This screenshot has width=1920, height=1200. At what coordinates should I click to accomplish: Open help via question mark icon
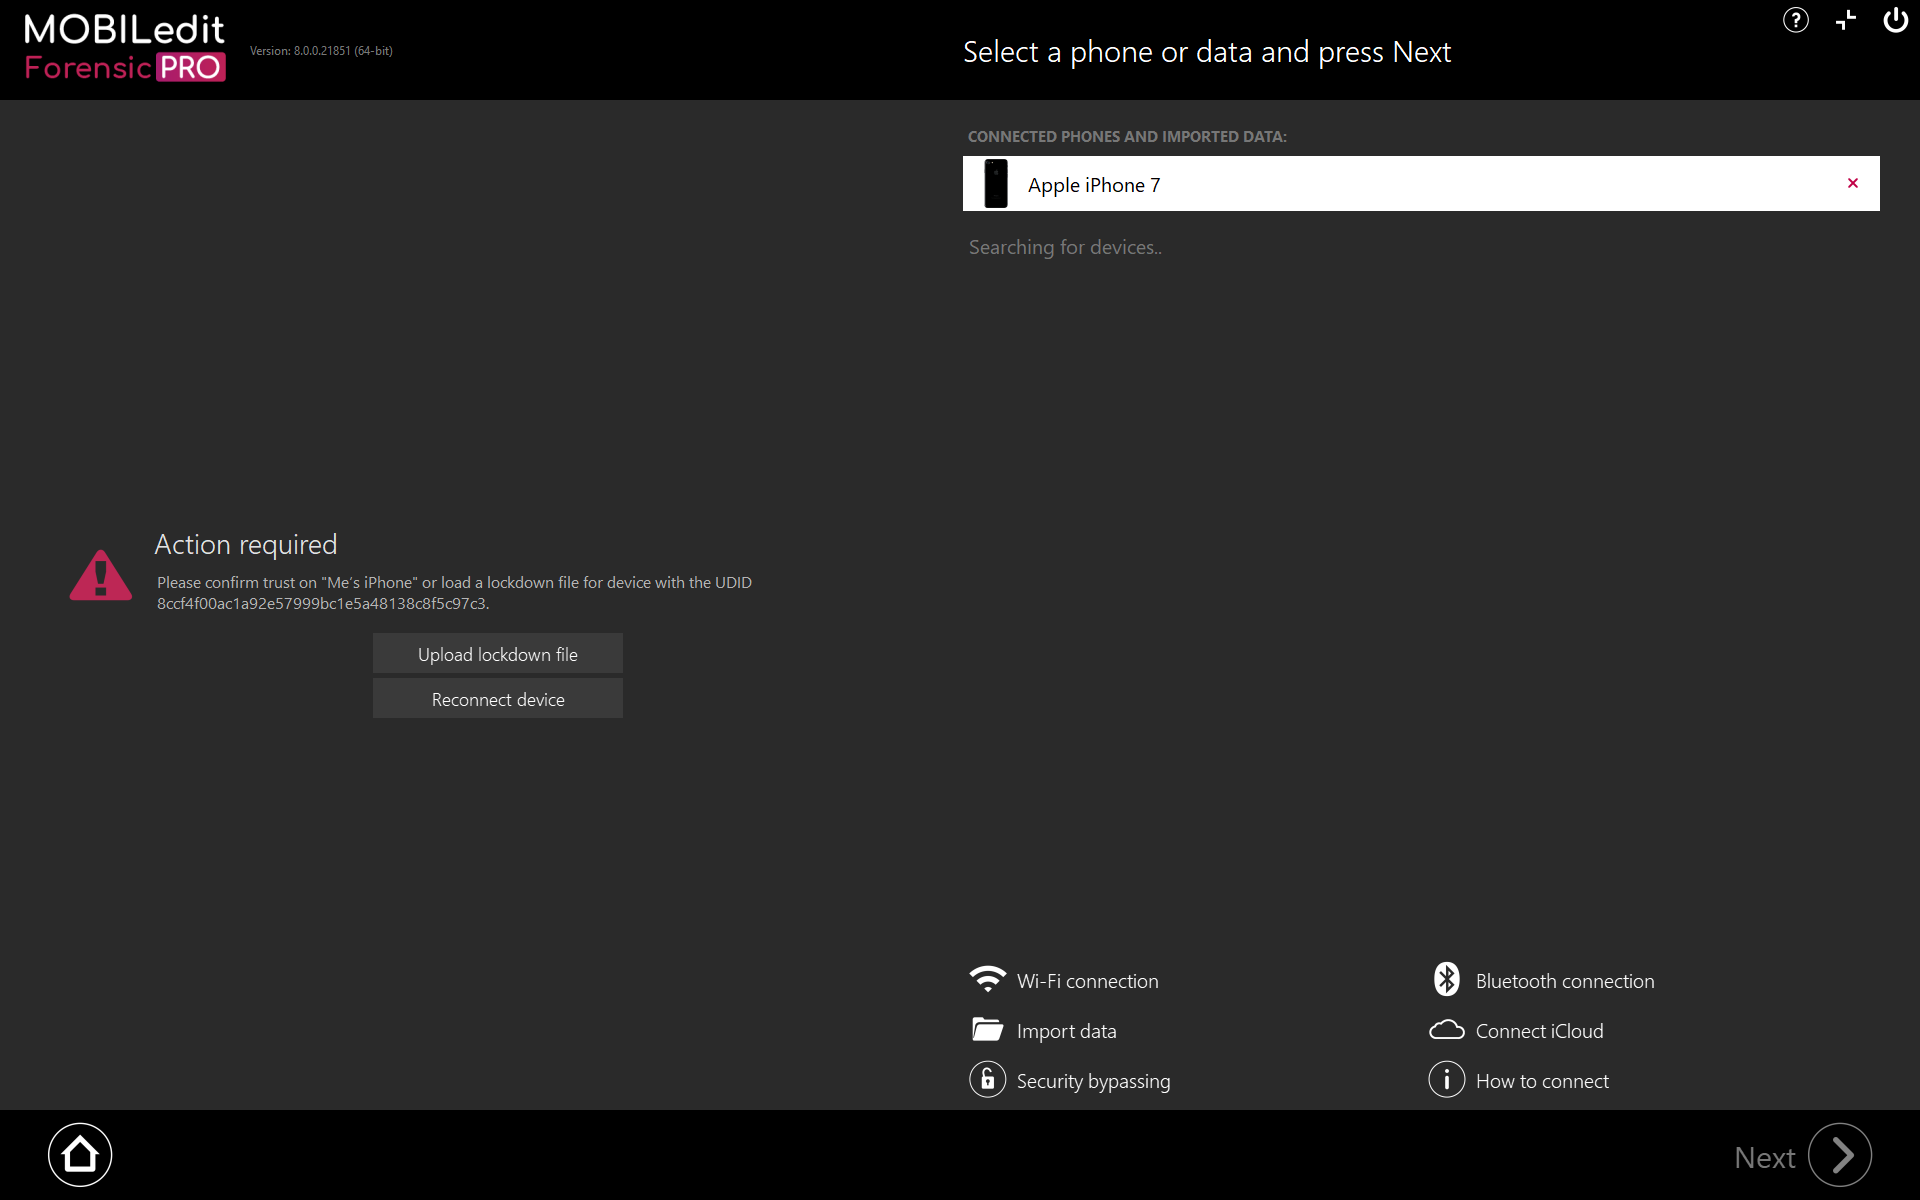point(1795,20)
